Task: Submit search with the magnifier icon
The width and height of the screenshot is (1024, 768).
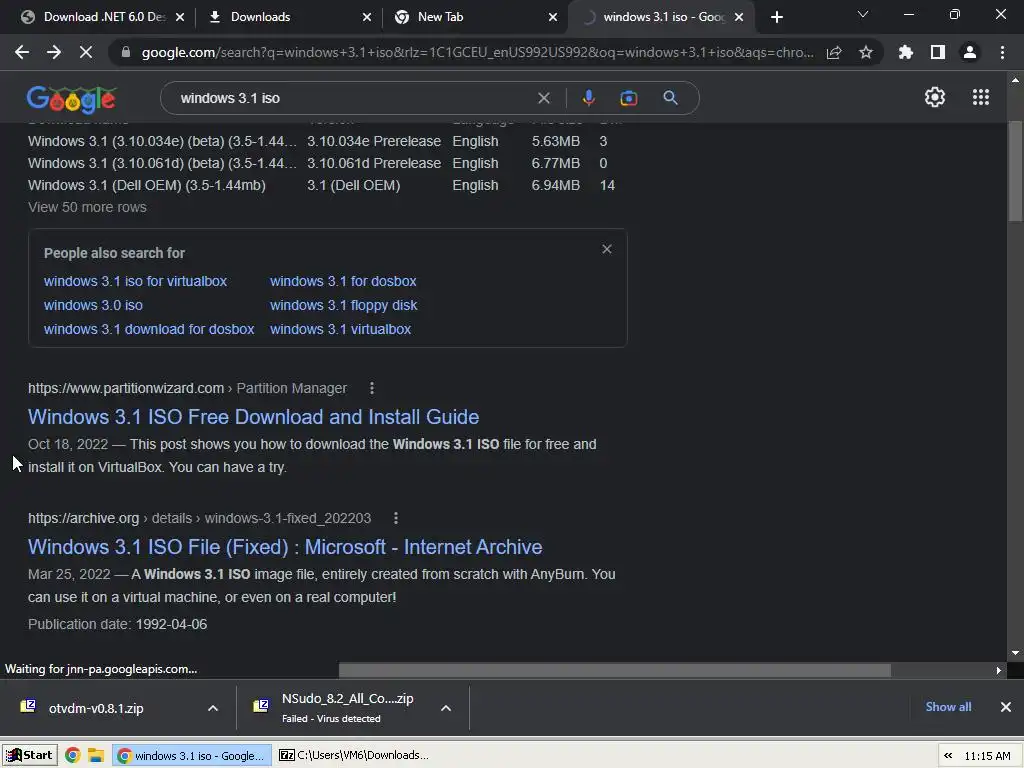Action: (670, 98)
